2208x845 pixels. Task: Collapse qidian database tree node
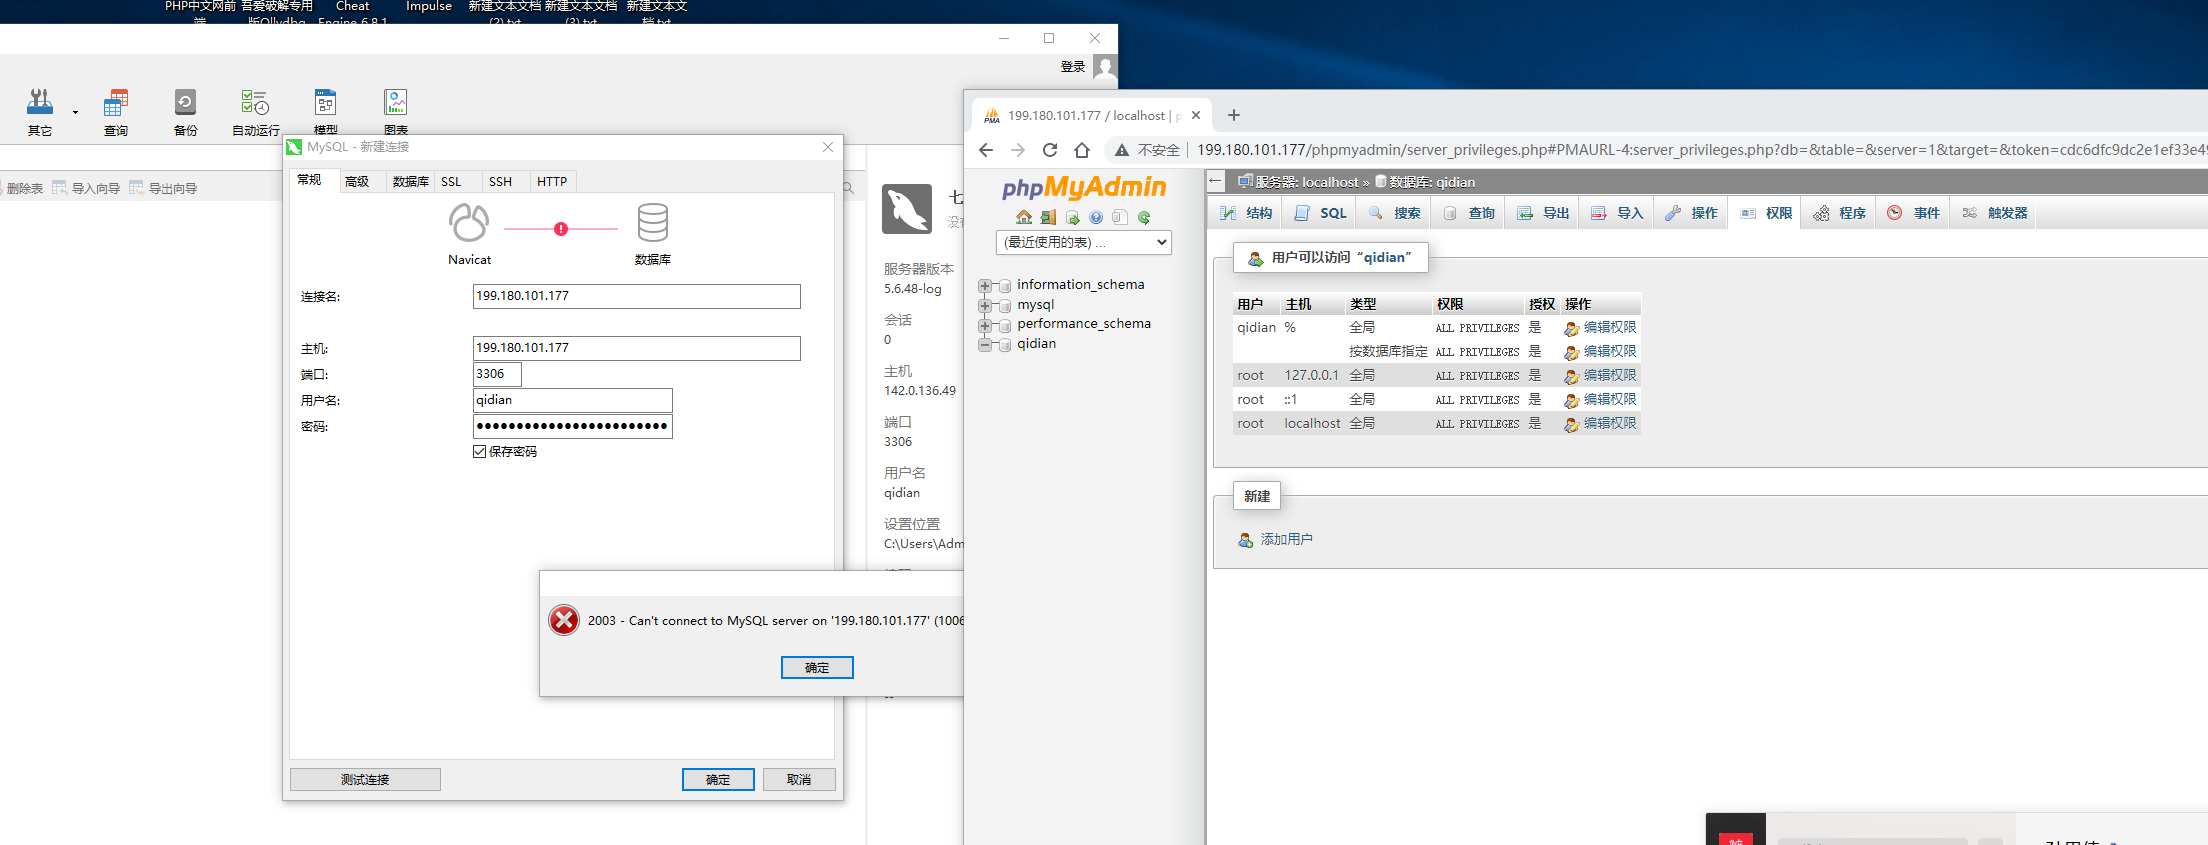985,344
